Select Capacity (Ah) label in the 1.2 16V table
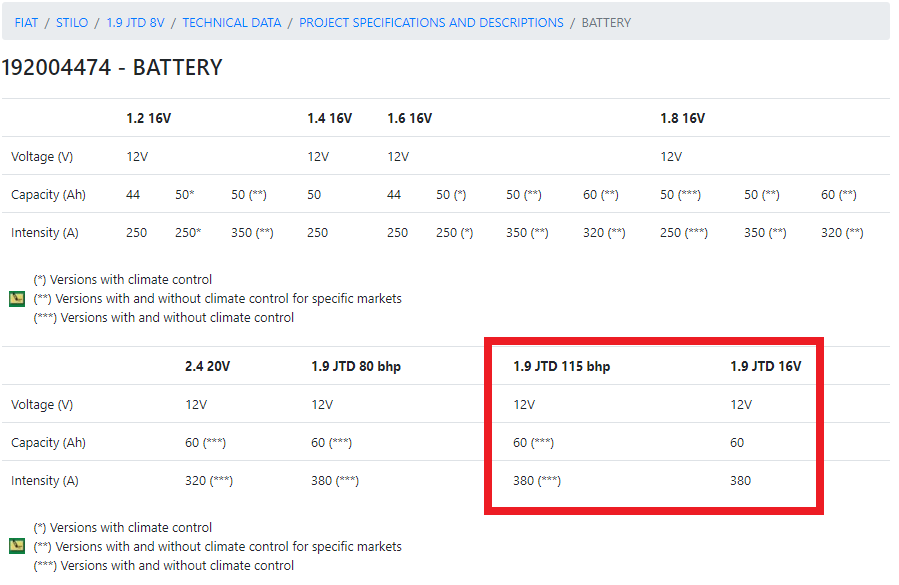The width and height of the screenshot is (899, 585). [48, 195]
